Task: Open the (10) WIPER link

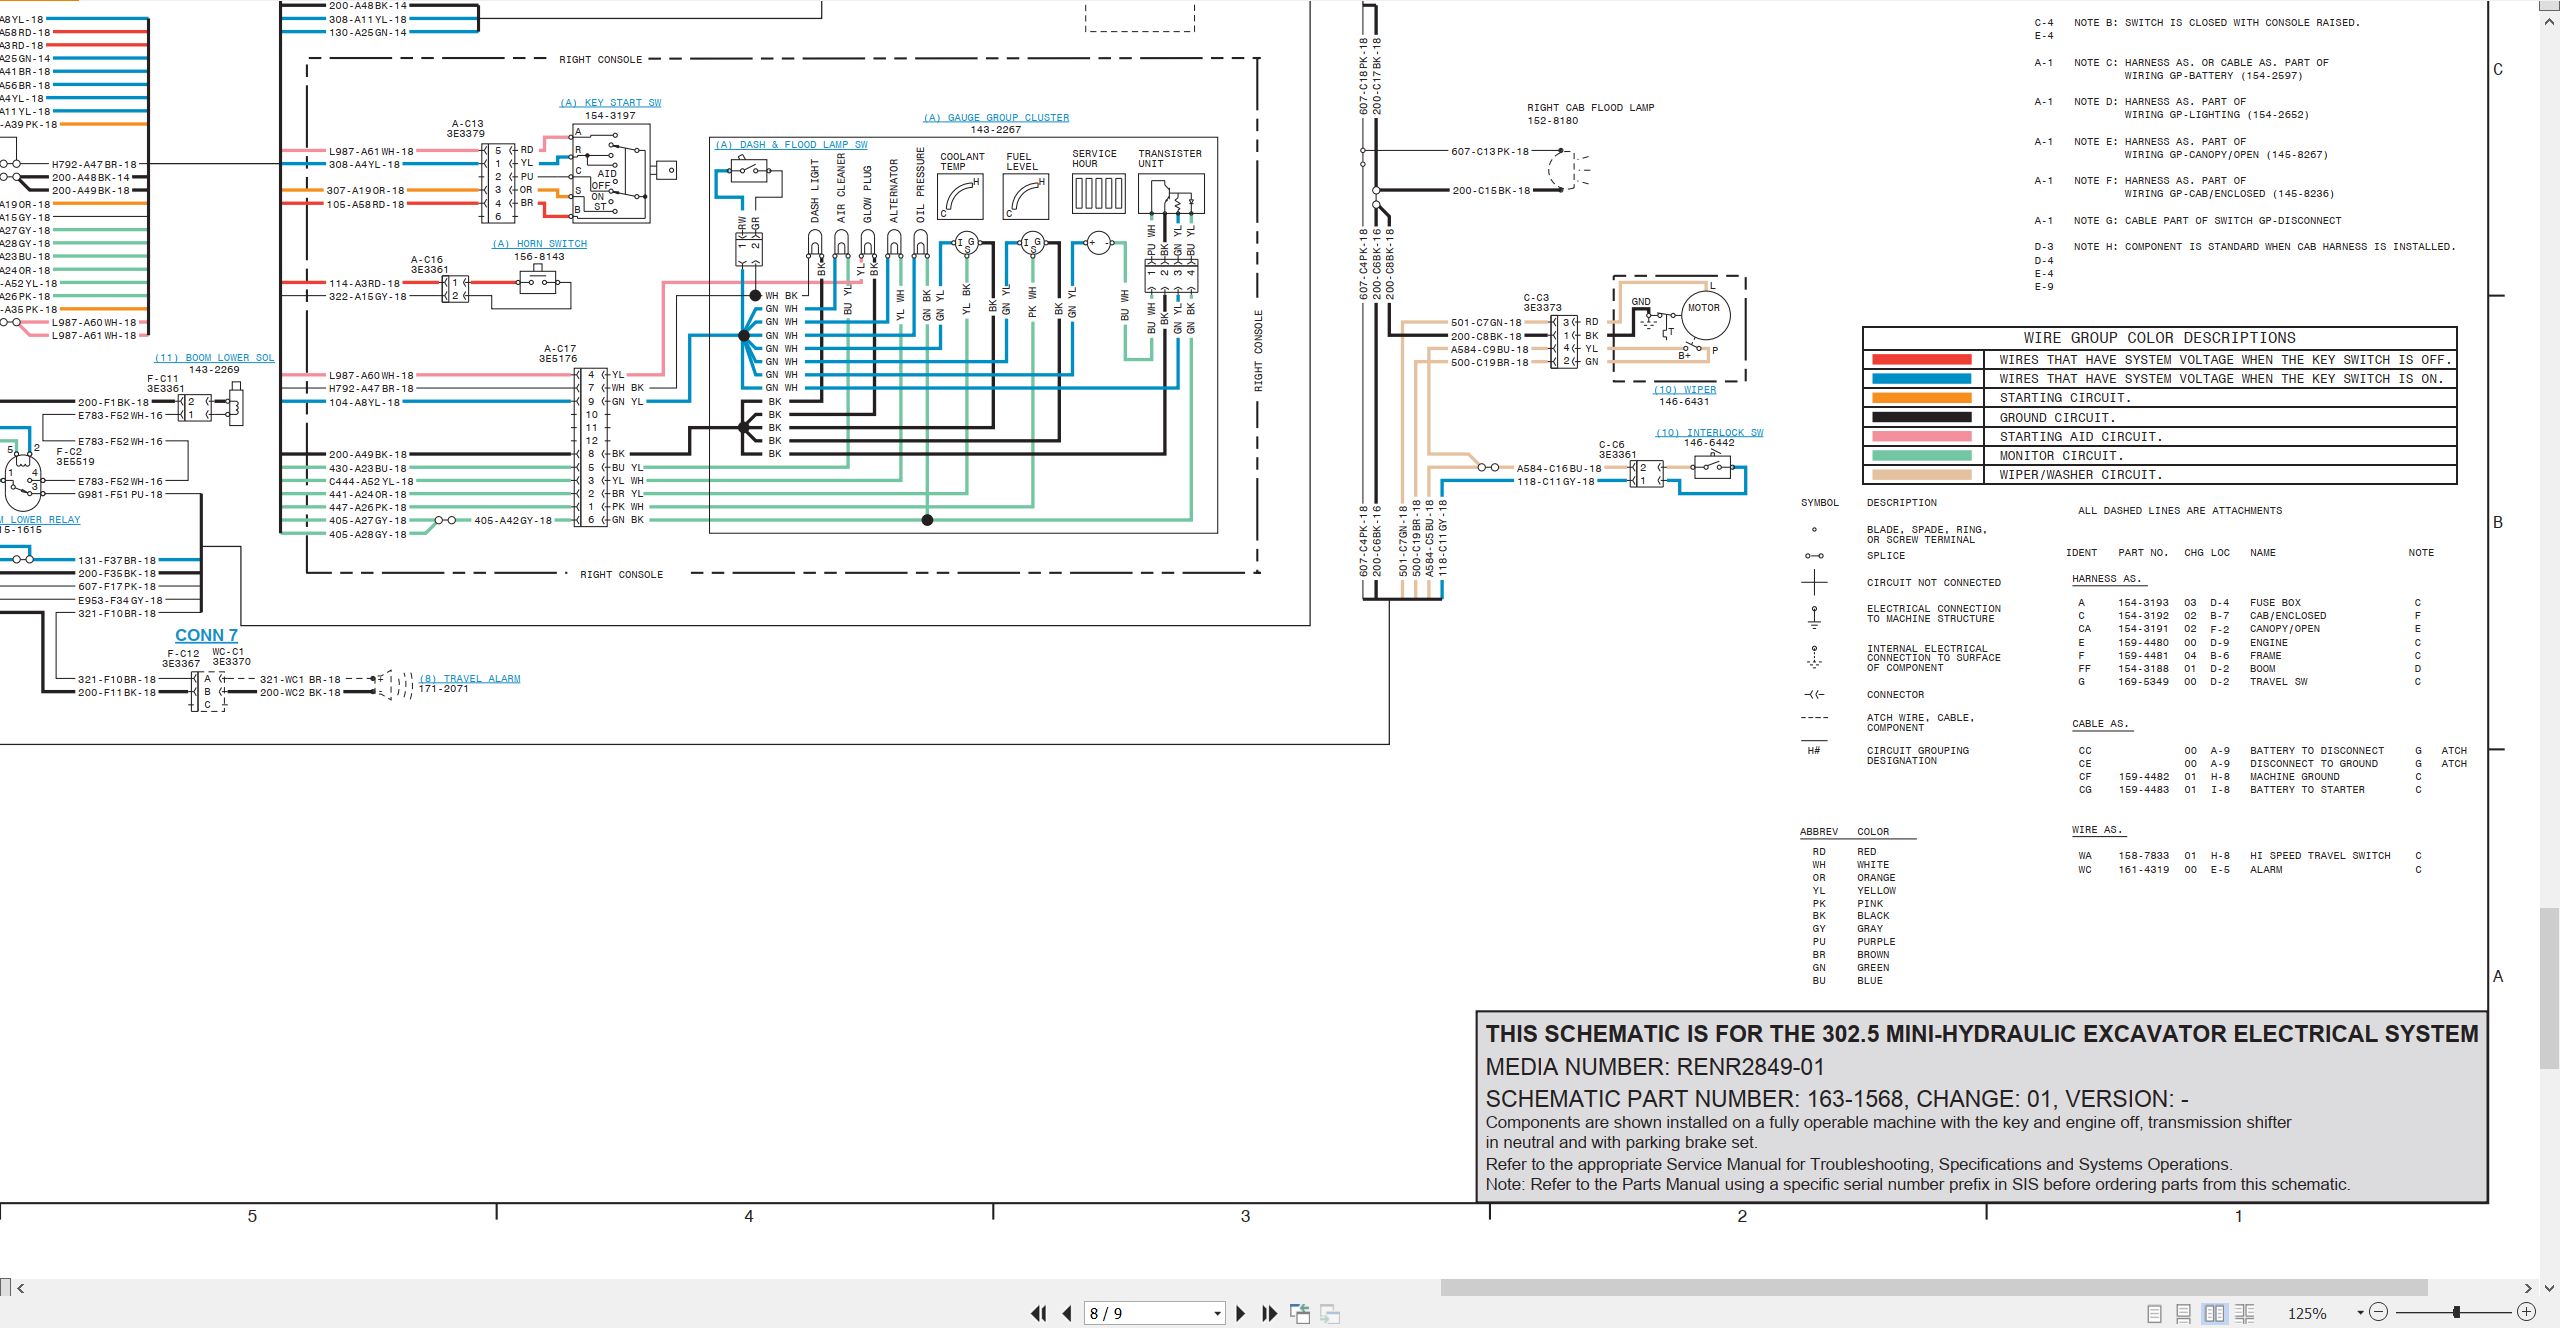Action: click(x=1684, y=390)
